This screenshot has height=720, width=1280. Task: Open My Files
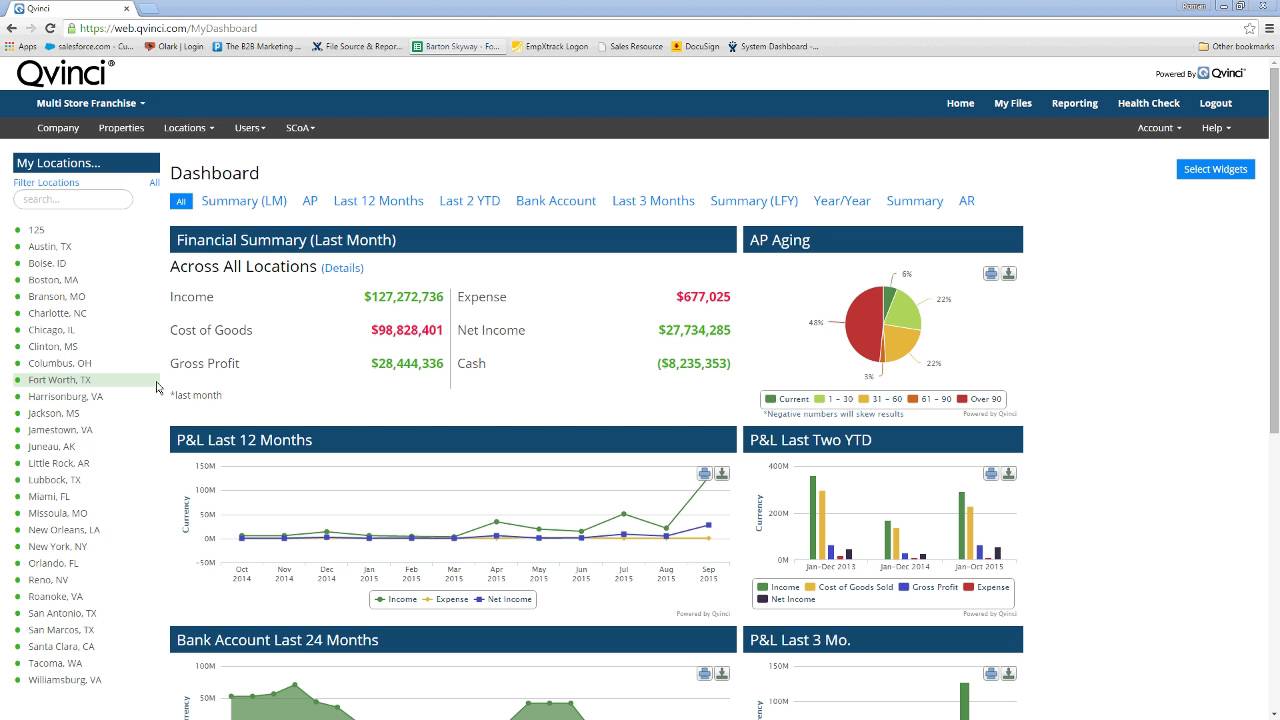tap(1013, 103)
